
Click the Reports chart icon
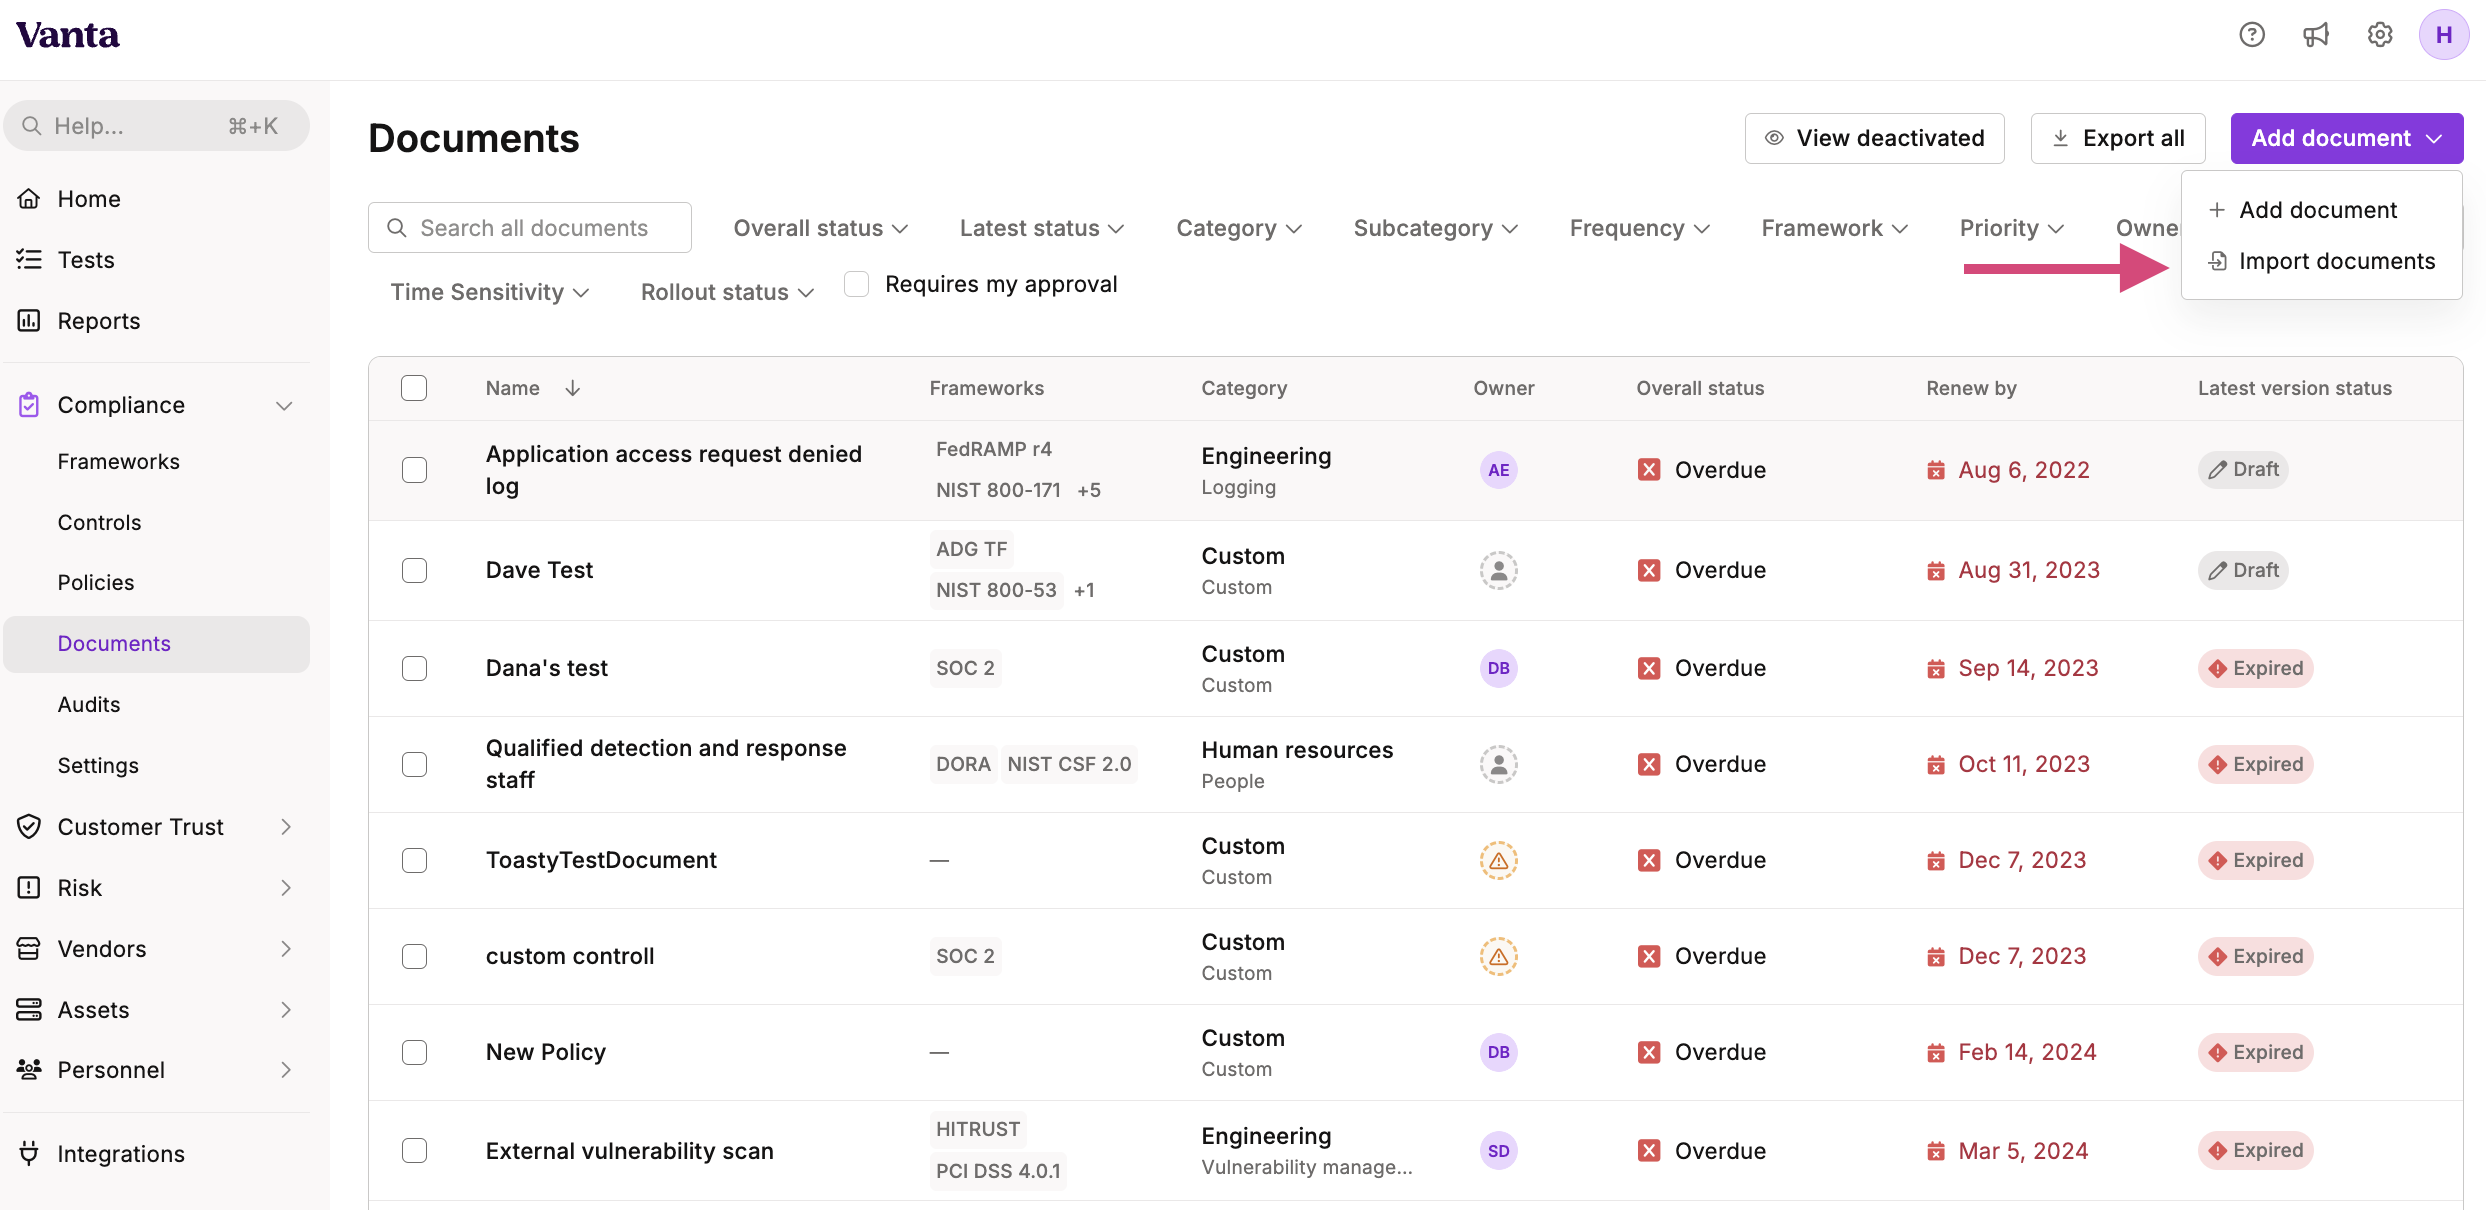[29, 321]
